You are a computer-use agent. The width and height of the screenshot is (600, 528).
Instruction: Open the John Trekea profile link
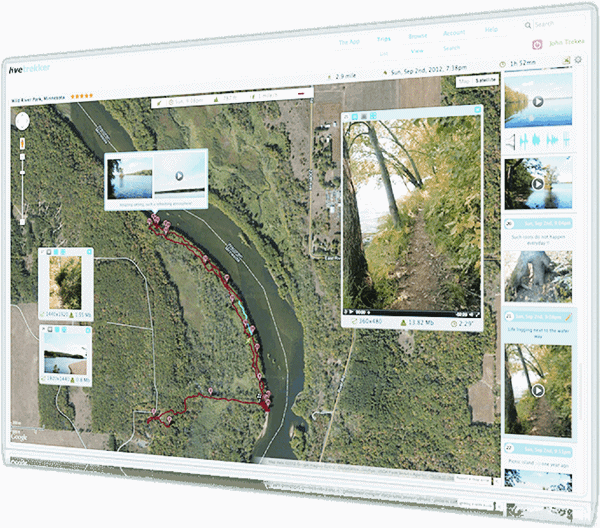click(x=566, y=42)
